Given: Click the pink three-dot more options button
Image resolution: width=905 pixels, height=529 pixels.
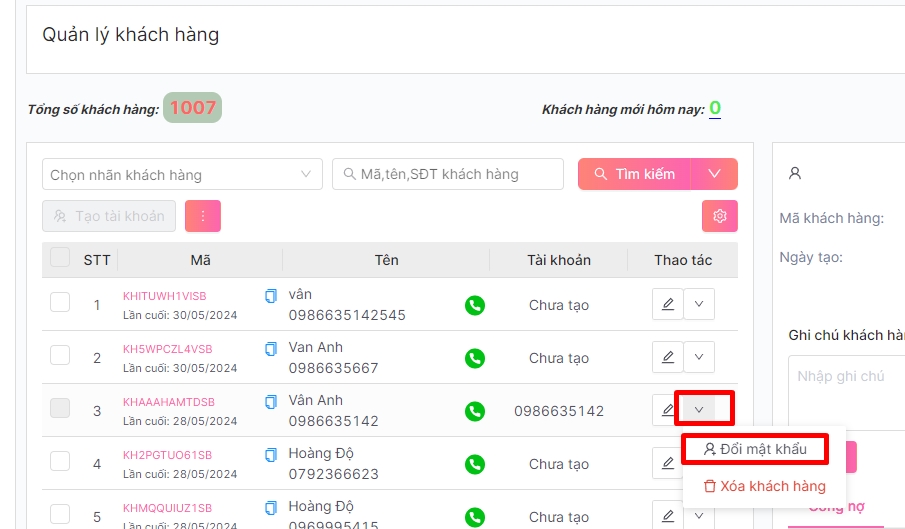Looking at the screenshot, I should click(203, 216).
